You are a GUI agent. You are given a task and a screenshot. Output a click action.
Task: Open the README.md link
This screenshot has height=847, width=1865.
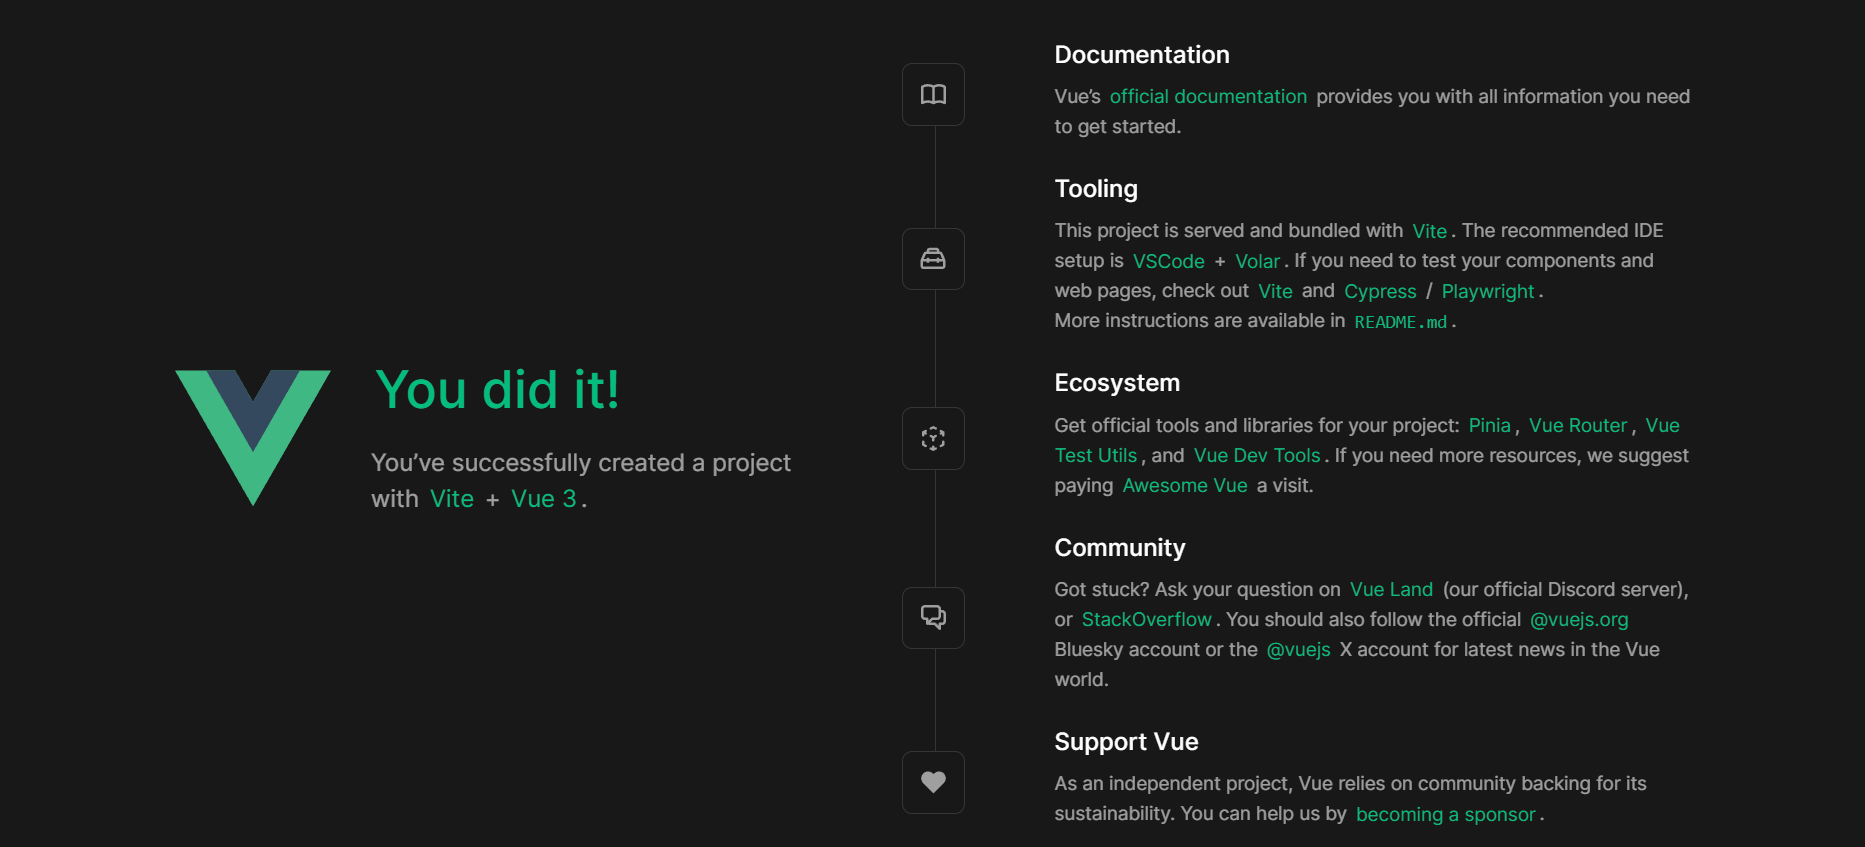click(x=1400, y=322)
